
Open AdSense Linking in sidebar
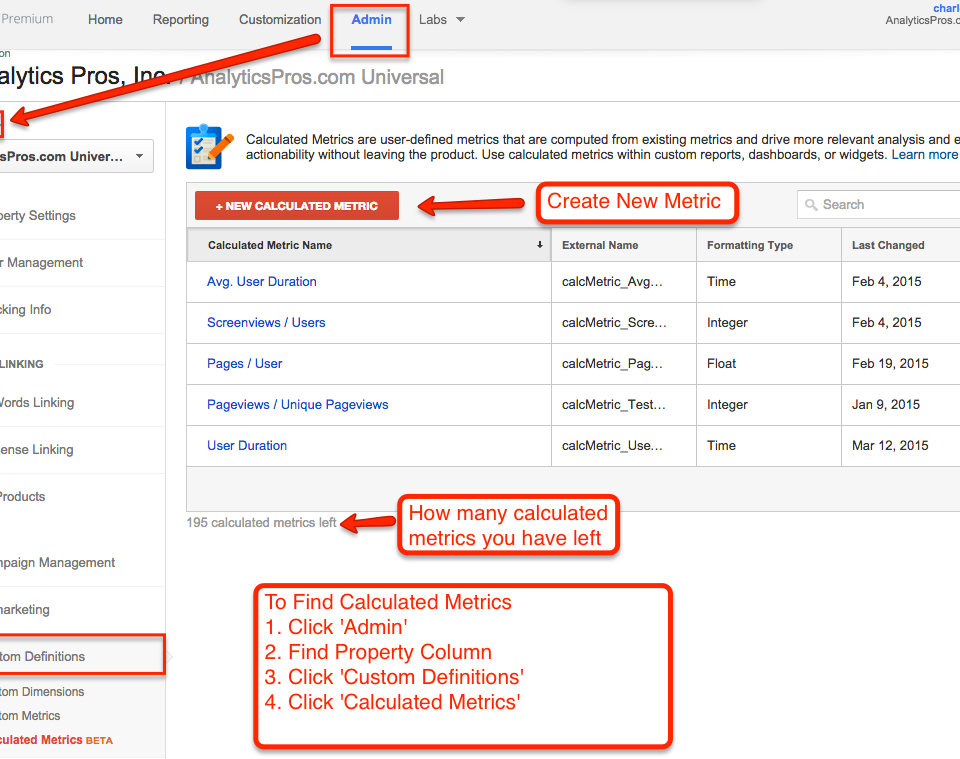pyautogui.click(x=36, y=450)
